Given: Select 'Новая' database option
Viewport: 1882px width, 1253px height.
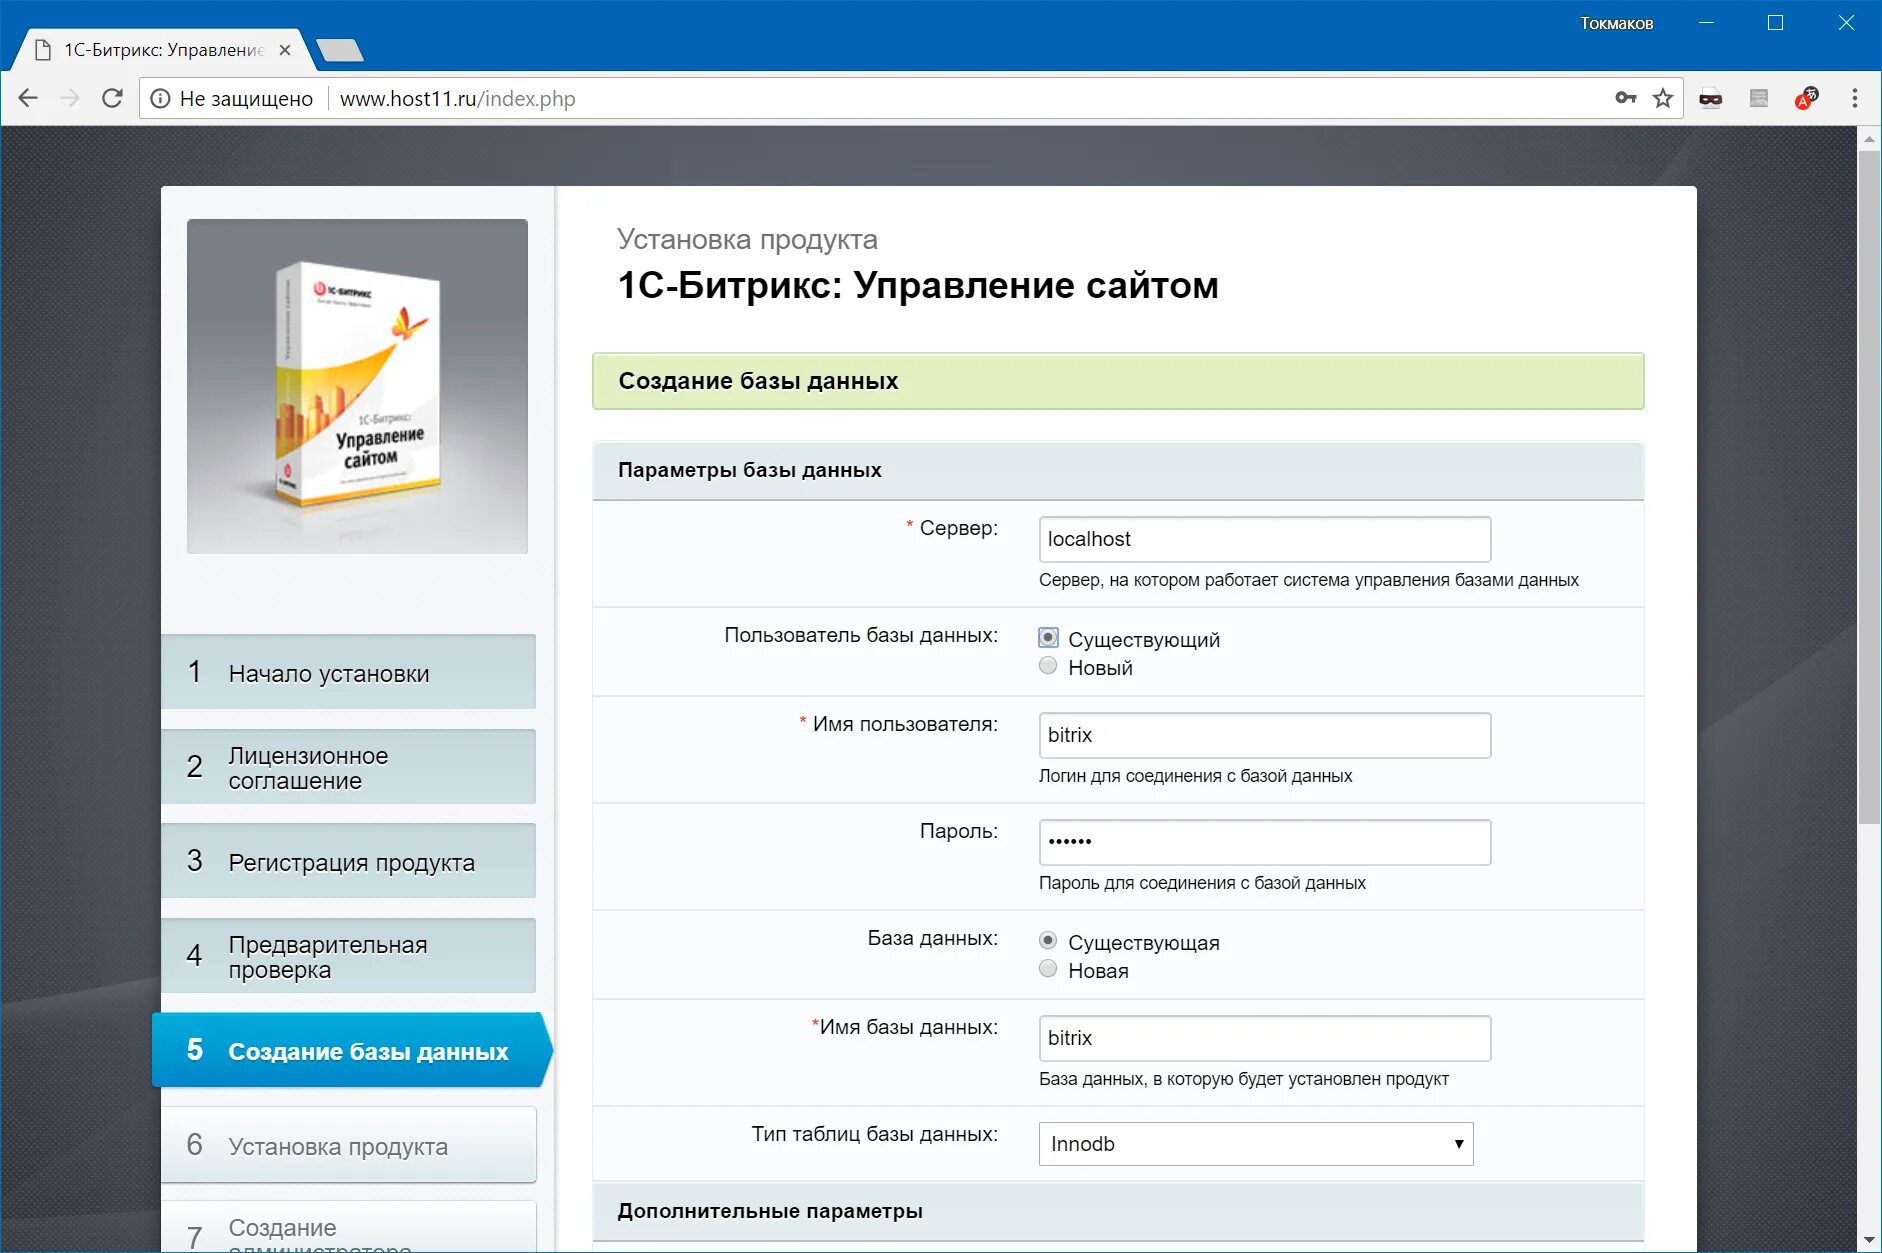Looking at the screenshot, I should tap(1048, 969).
